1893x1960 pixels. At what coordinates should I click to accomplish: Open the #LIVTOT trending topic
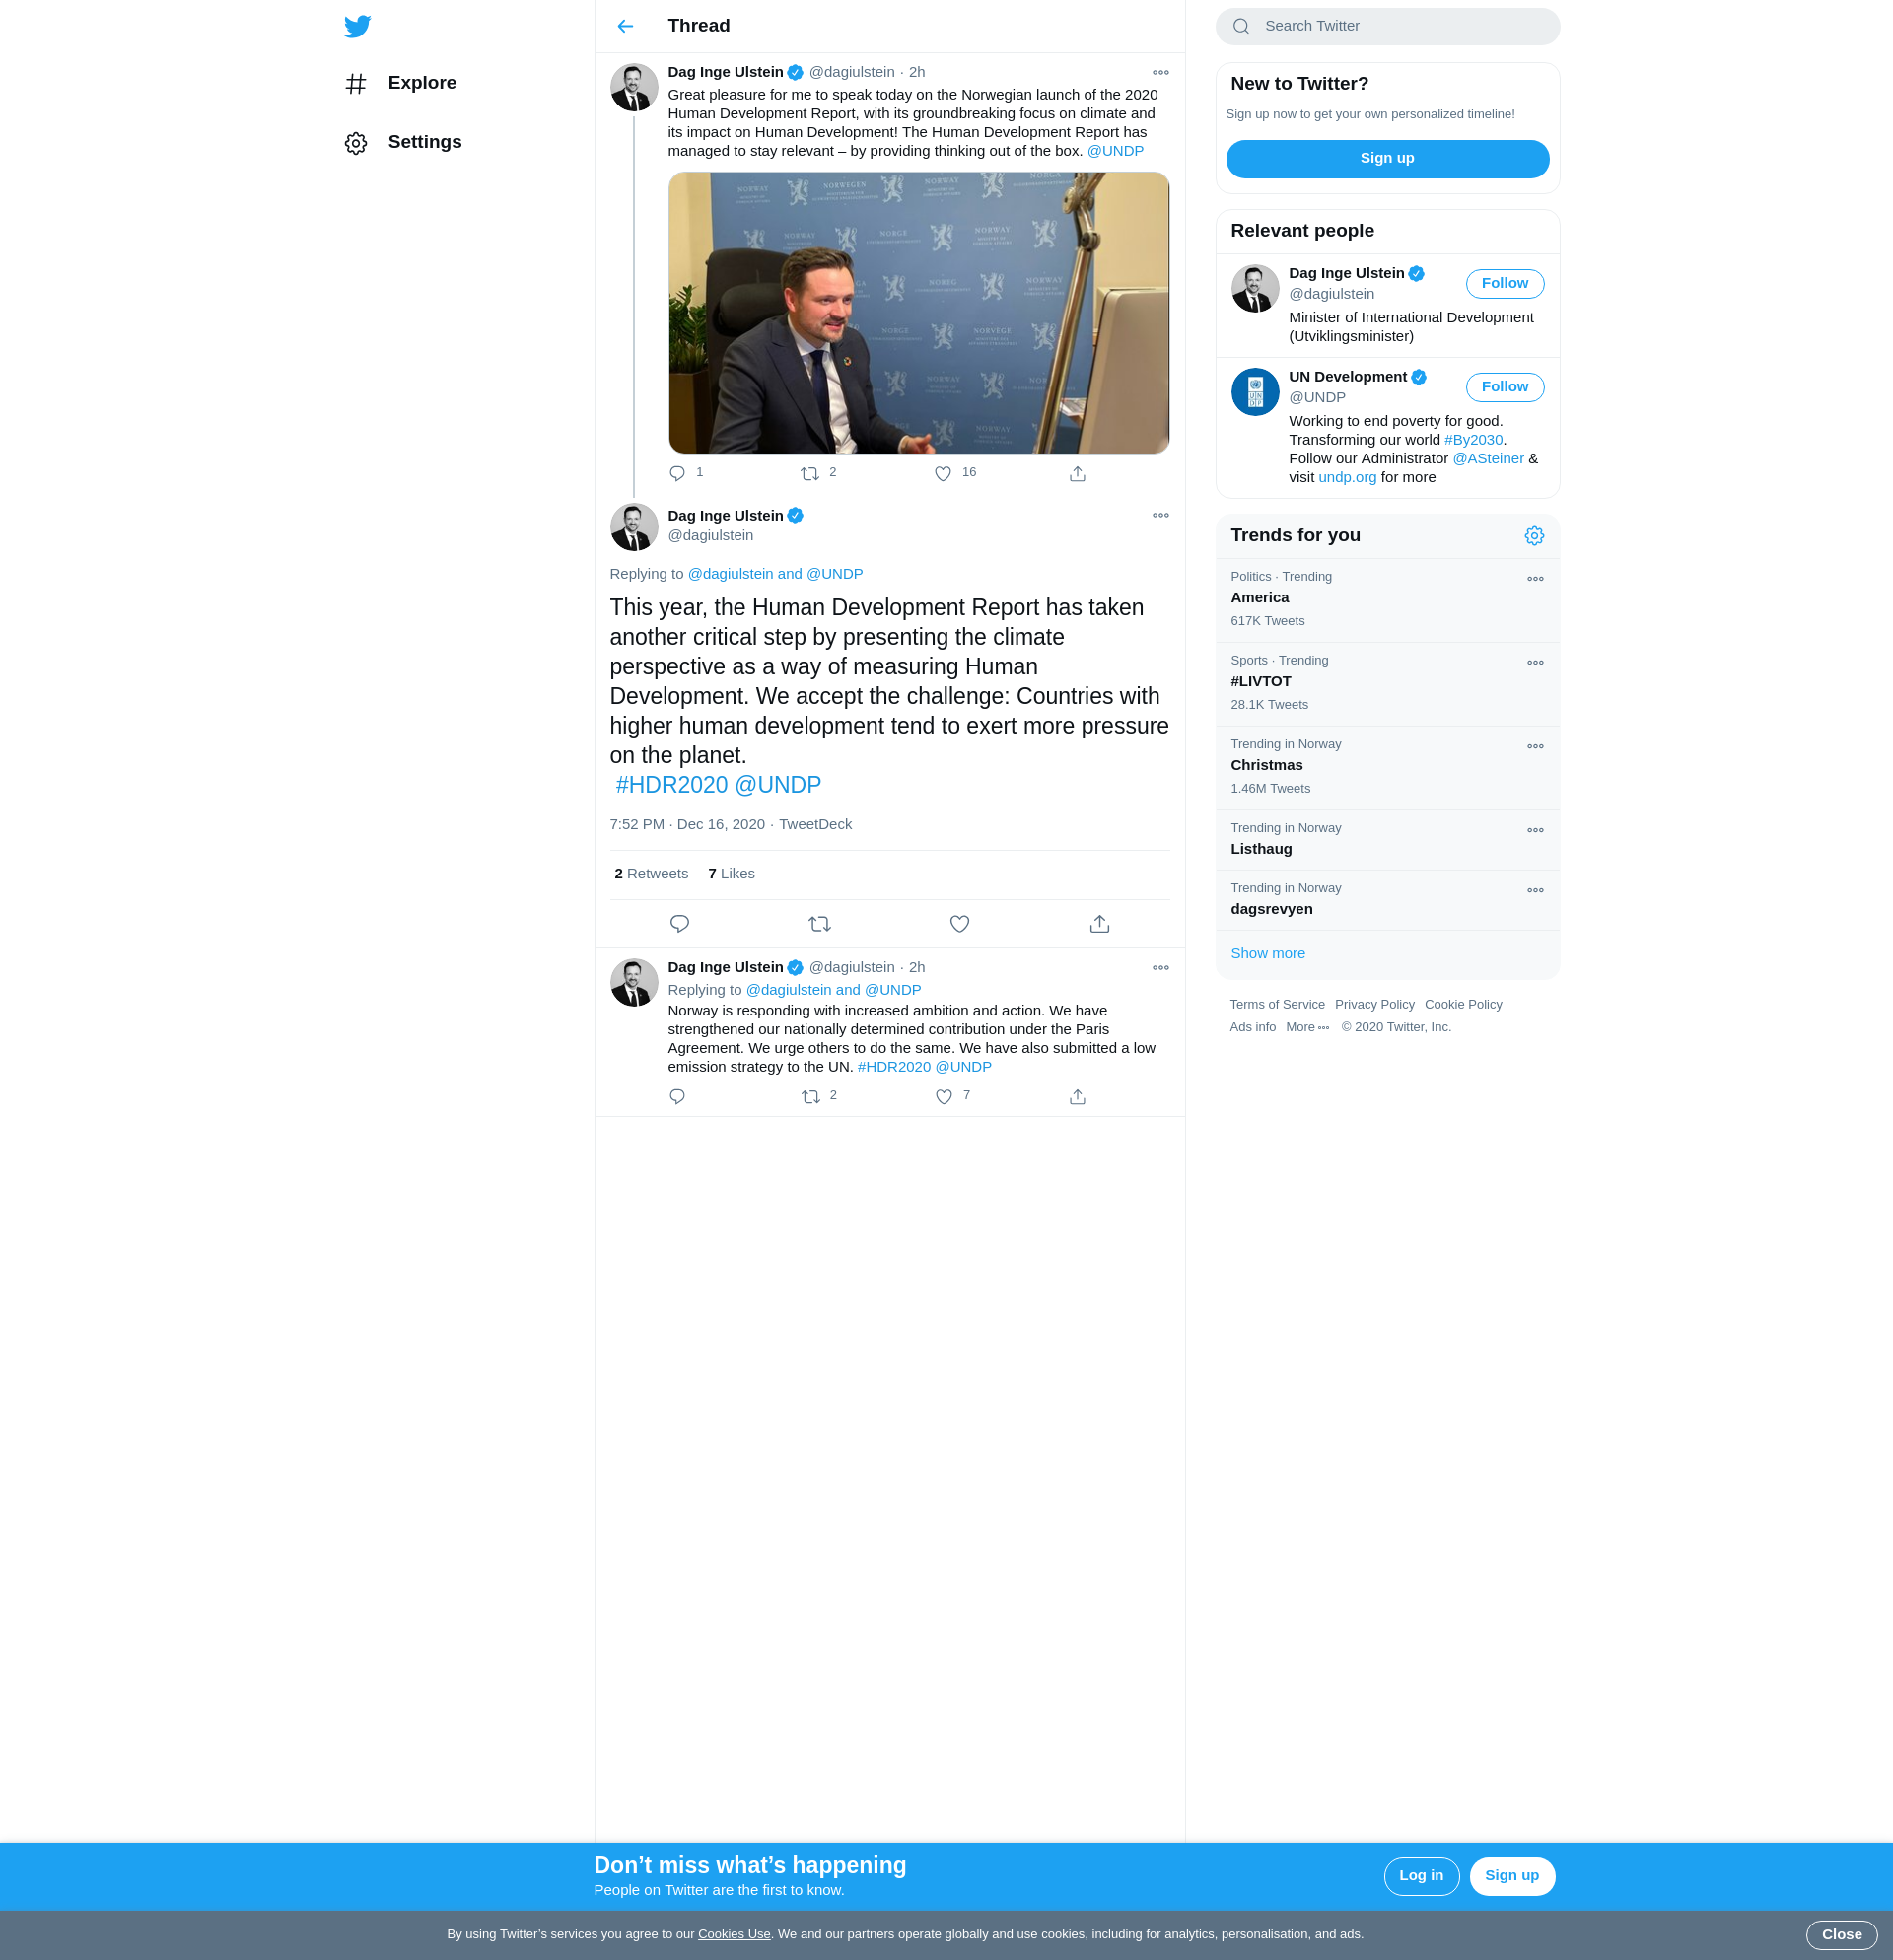pyautogui.click(x=1387, y=684)
